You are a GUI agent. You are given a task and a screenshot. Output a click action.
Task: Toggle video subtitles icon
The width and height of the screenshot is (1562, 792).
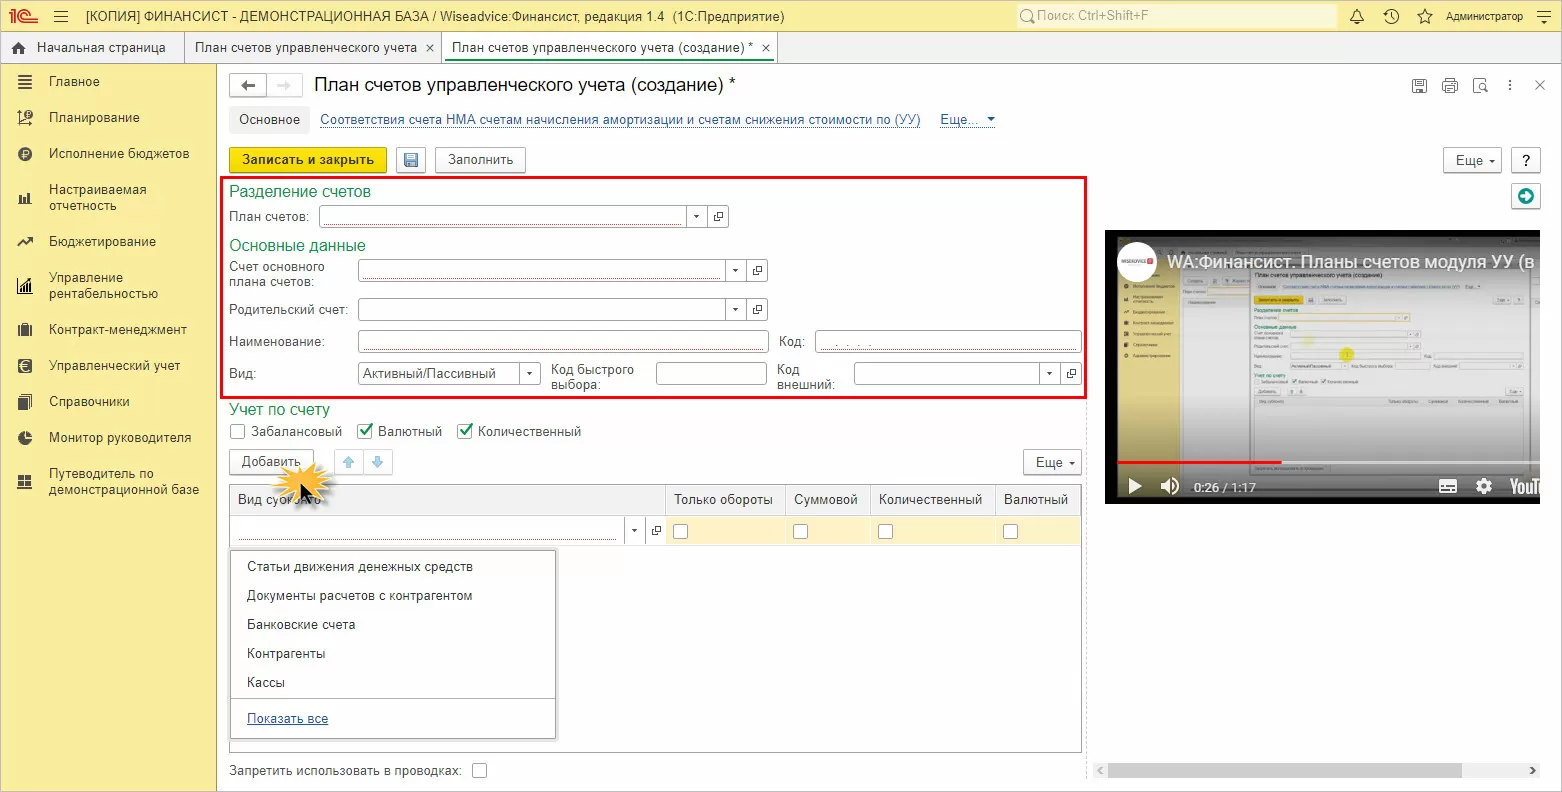(1448, 486)
